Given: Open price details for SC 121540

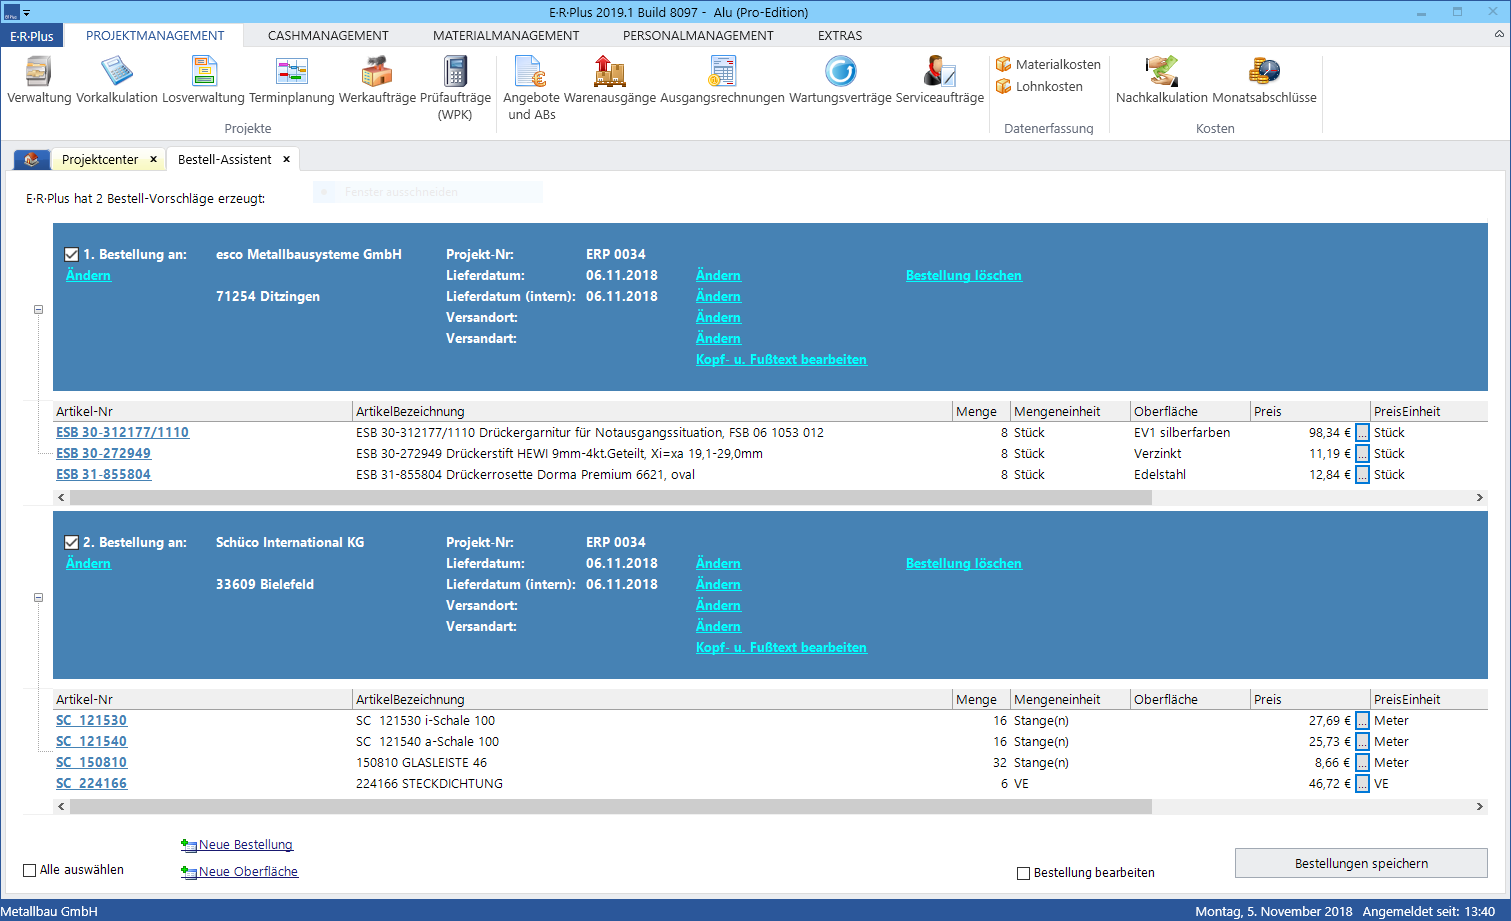Looking at the screenshot, I should (x=1362, y=742).
